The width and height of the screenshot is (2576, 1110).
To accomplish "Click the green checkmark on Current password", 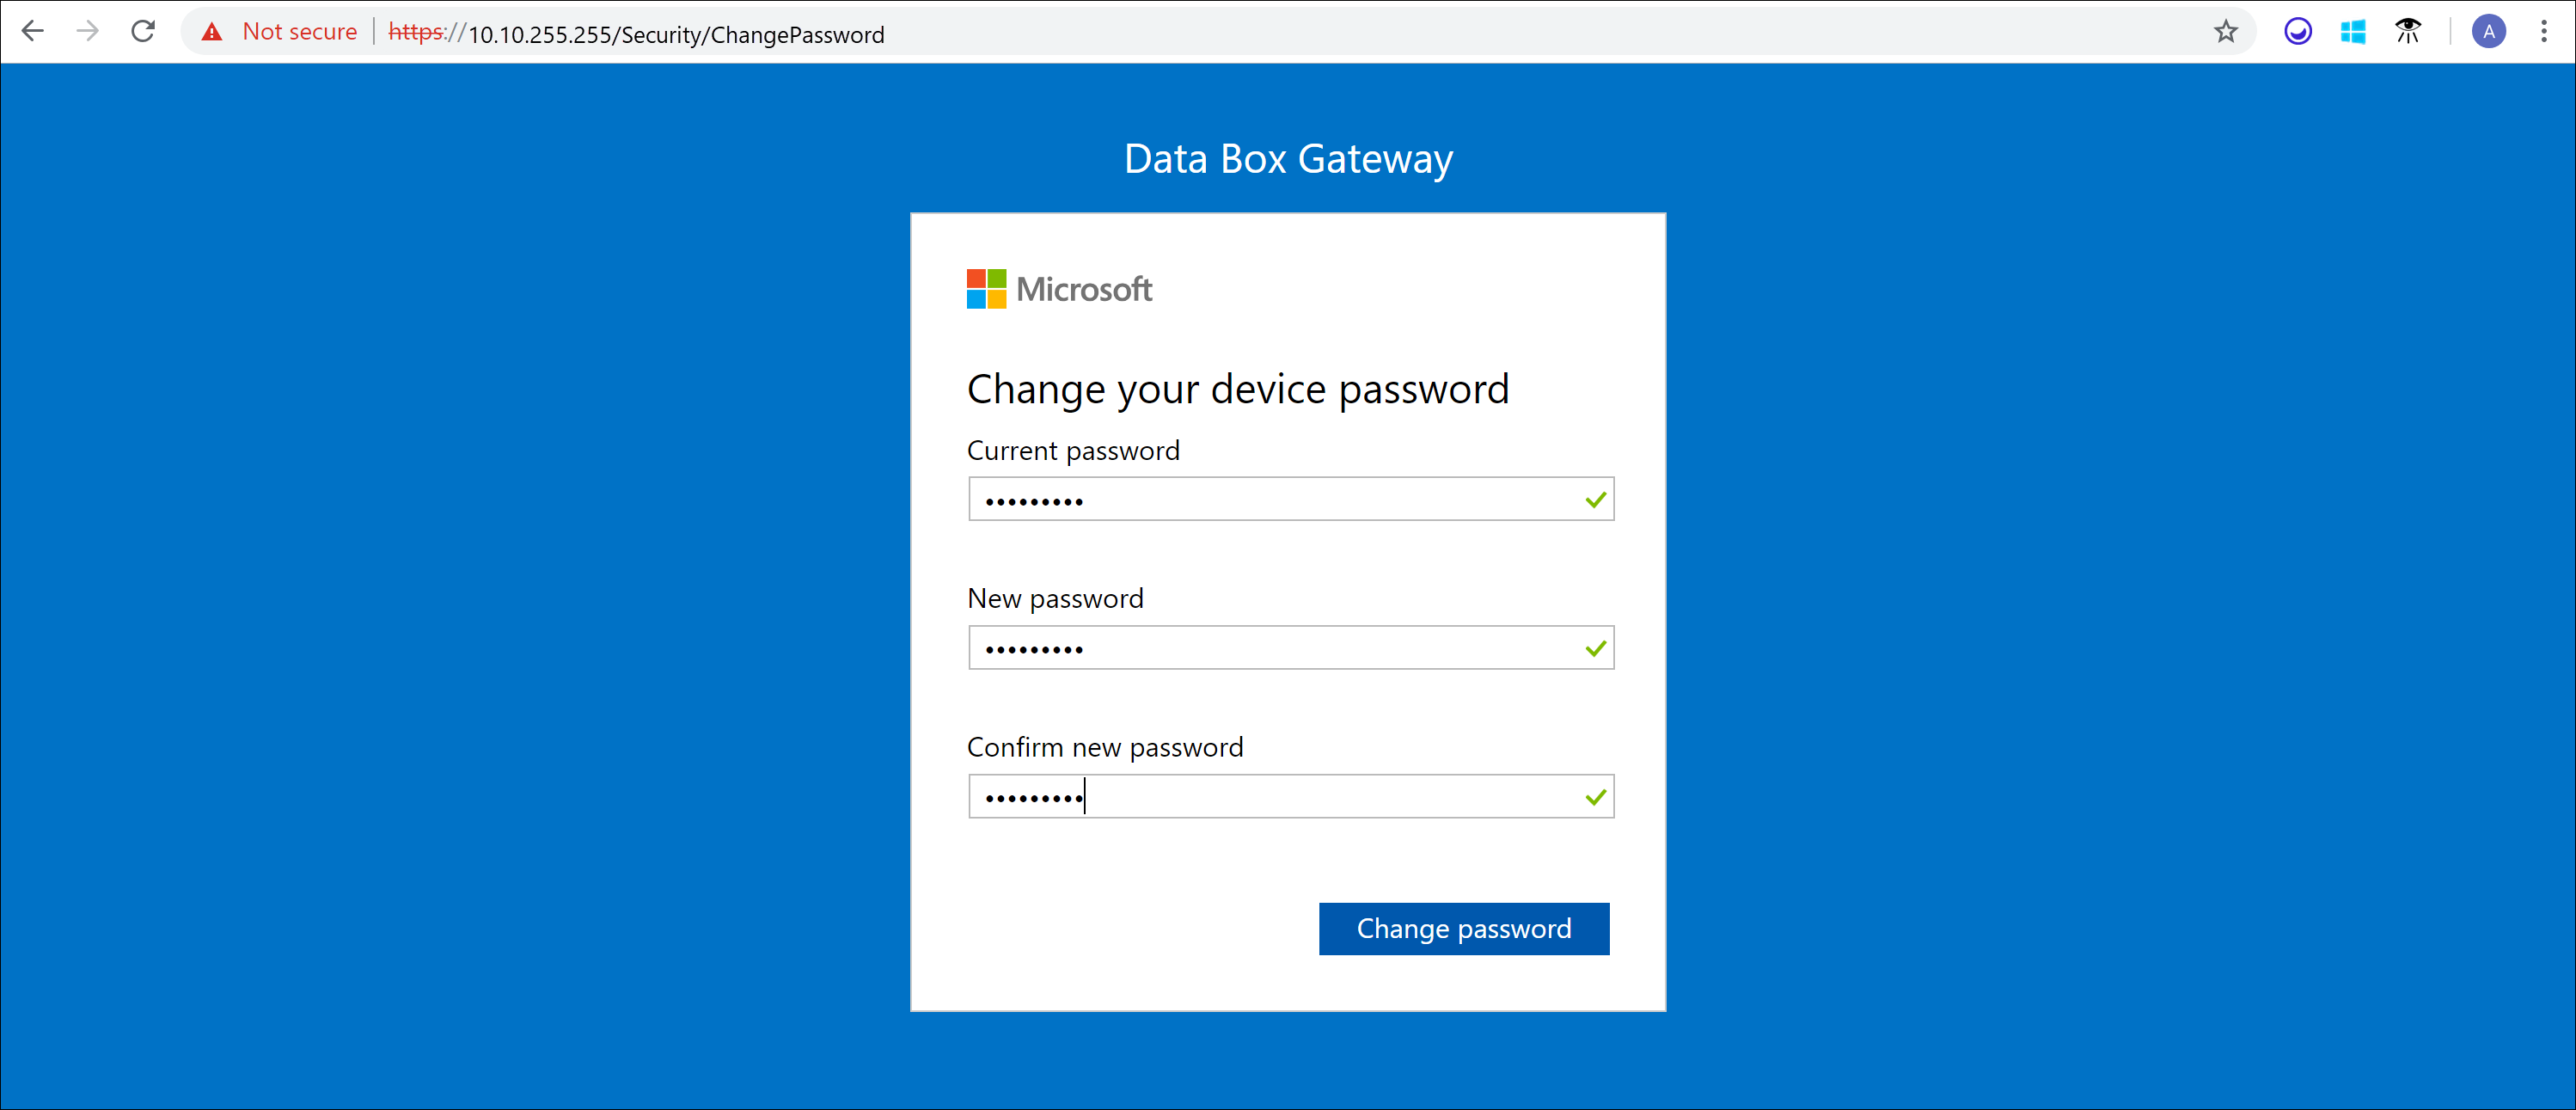I will pos(1588,500).
